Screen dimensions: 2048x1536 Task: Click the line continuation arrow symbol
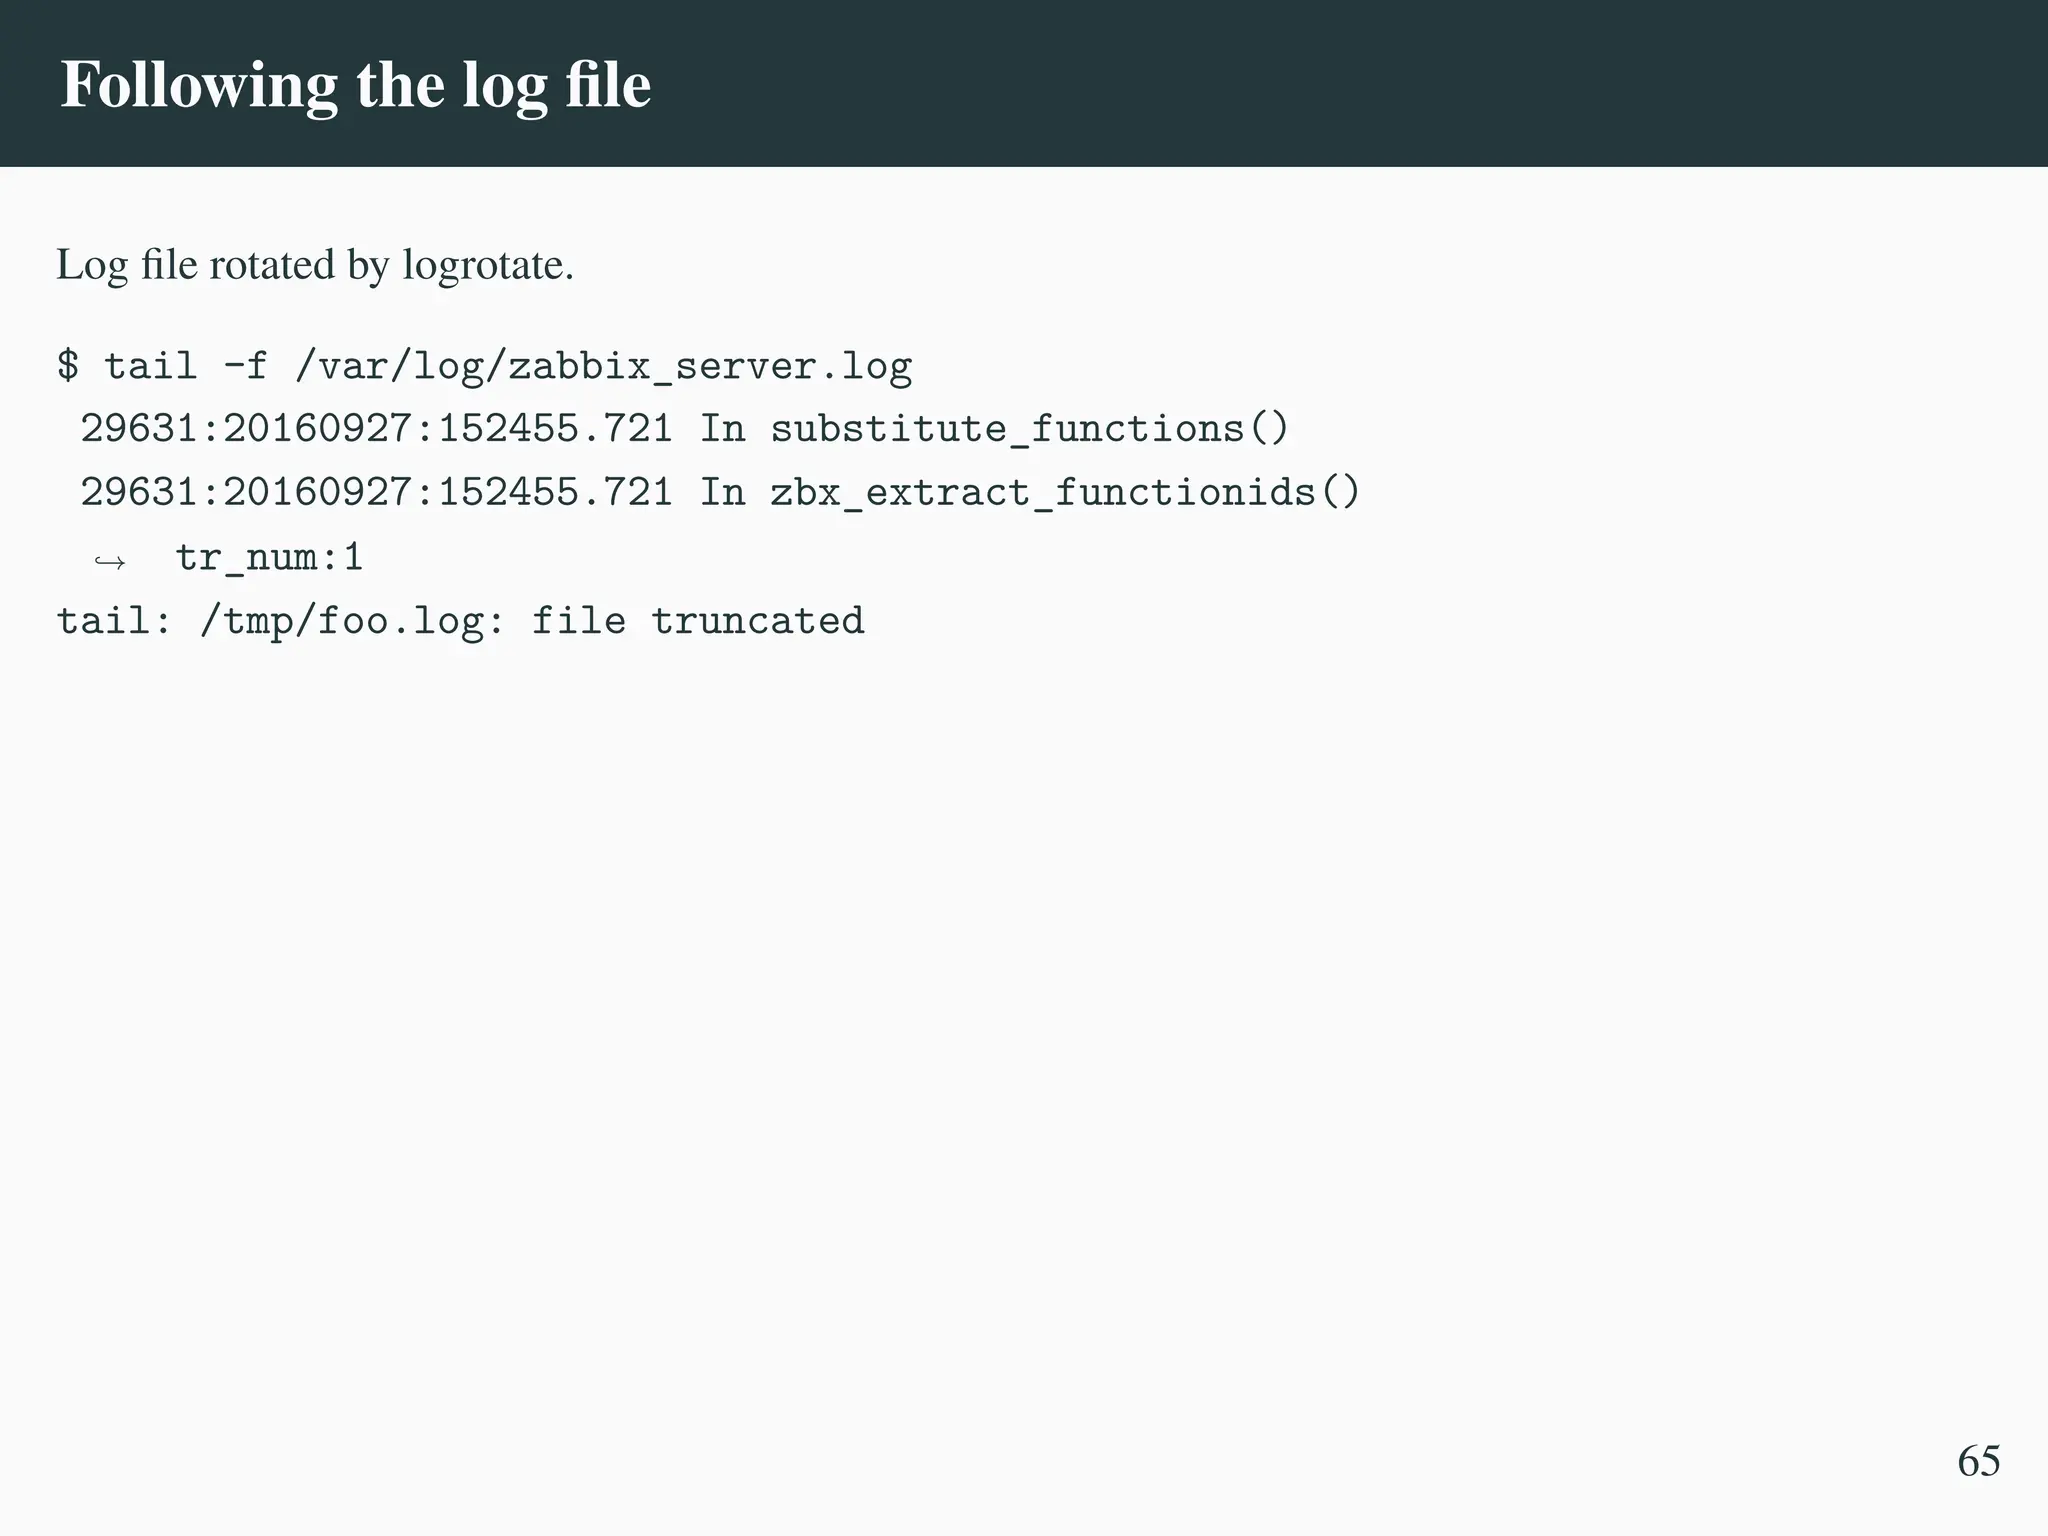[109, 562]
